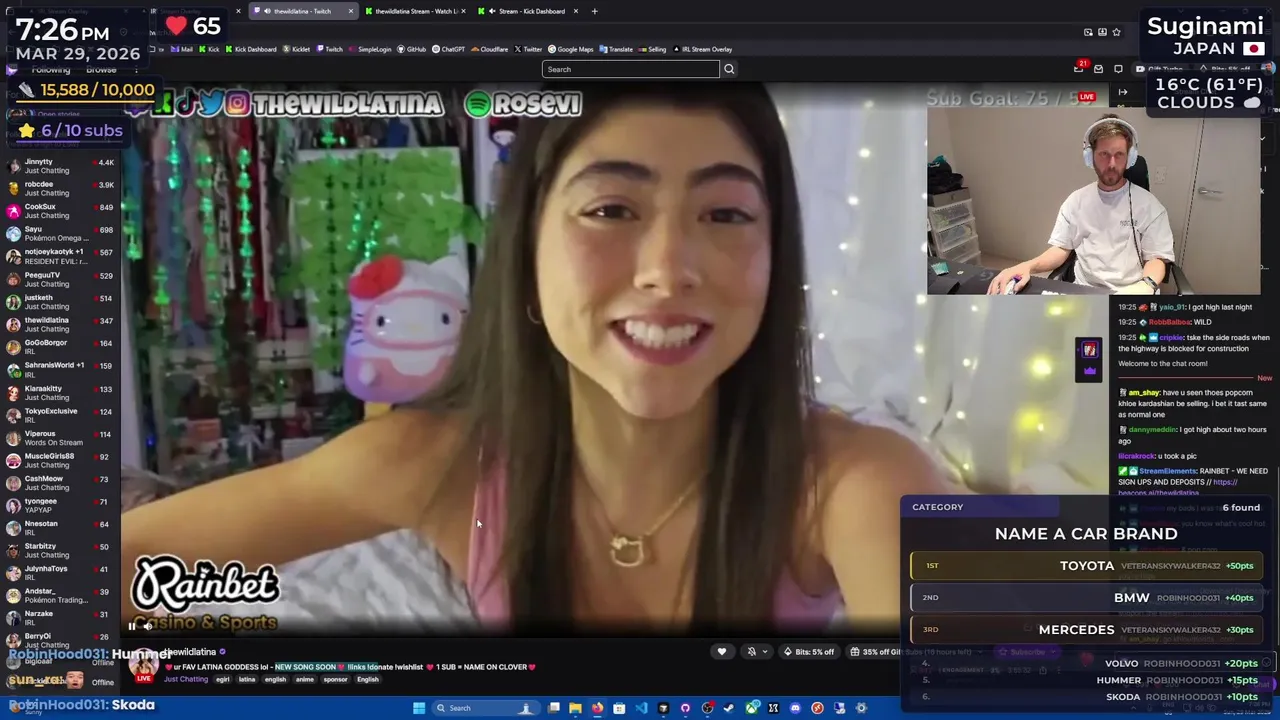Follow the channel with heart button
1280x720 pixels.
721,652
